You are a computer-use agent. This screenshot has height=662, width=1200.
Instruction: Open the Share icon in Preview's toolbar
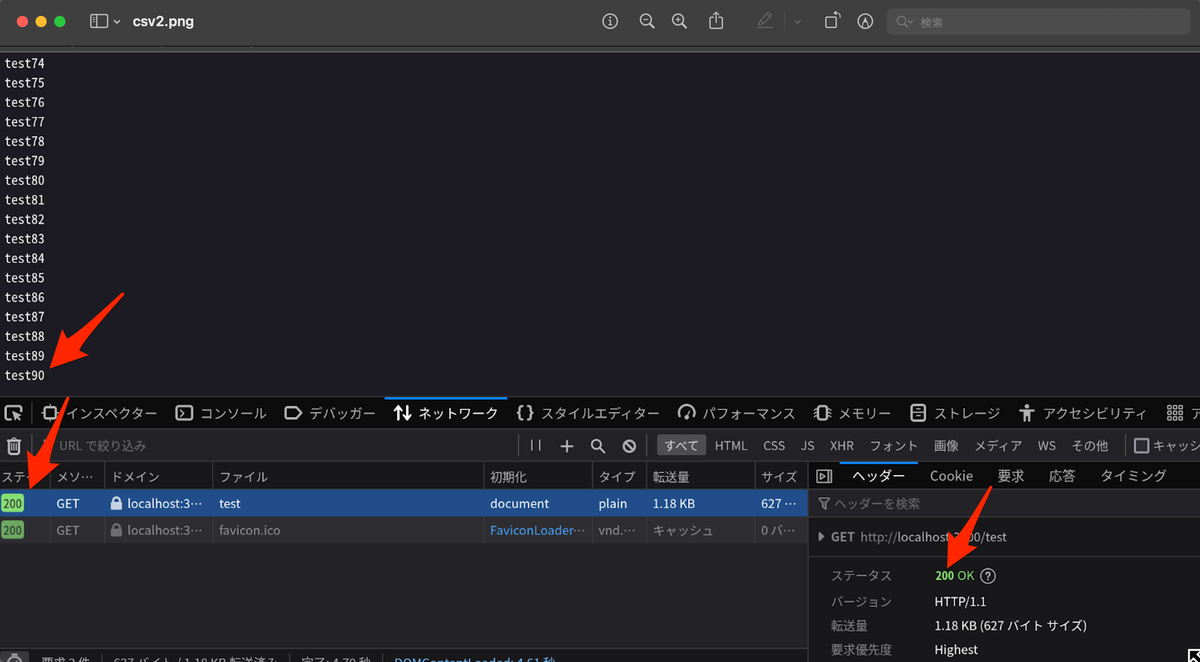pos(716,20)
